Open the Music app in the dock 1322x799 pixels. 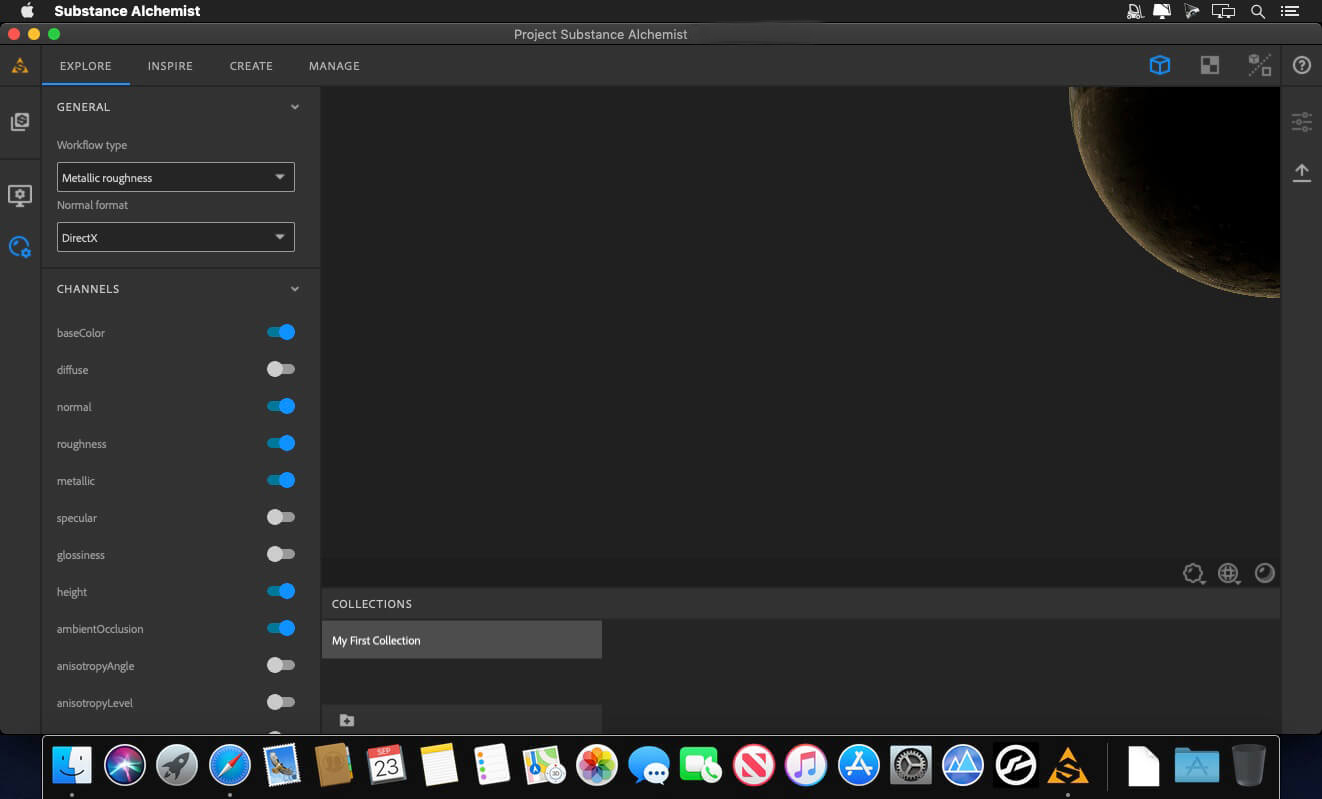pyautogui.click(x=806, y=766)
